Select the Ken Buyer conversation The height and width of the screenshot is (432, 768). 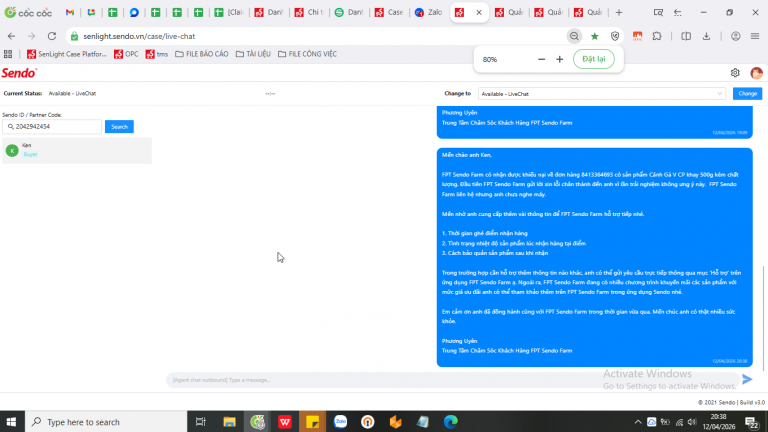point(77,150)
